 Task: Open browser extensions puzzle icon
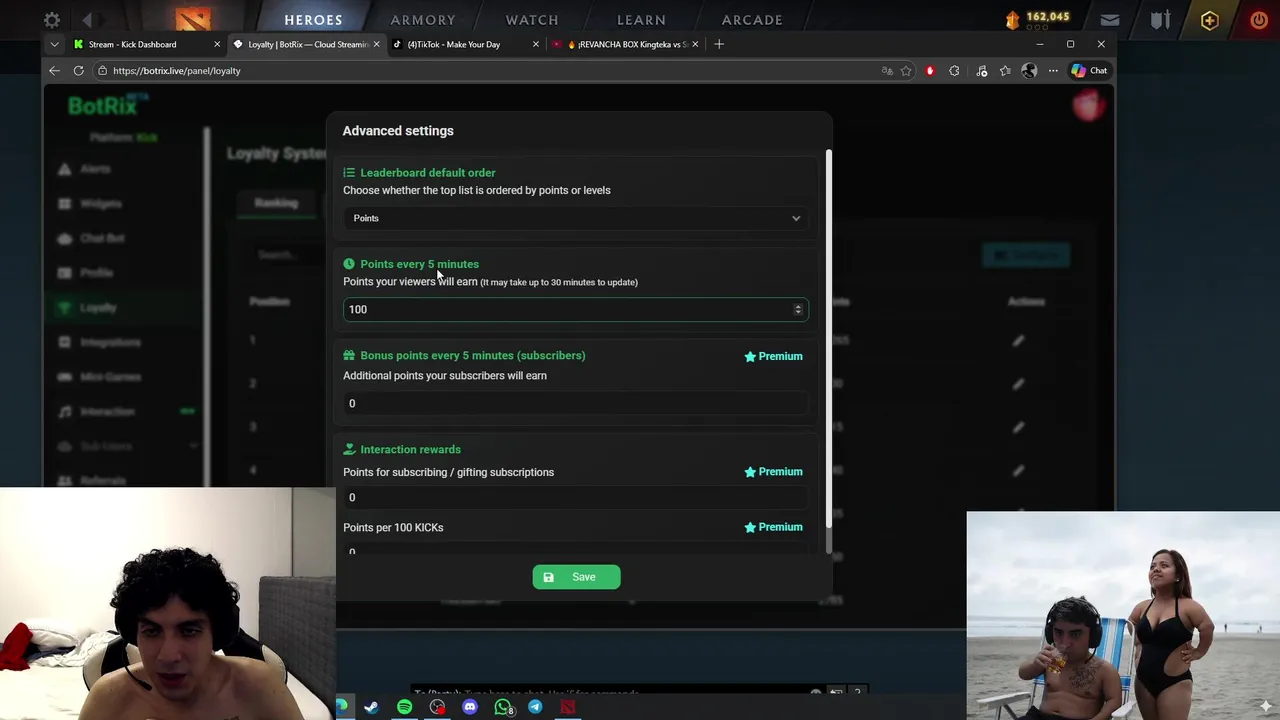click(x=954, y=71)
